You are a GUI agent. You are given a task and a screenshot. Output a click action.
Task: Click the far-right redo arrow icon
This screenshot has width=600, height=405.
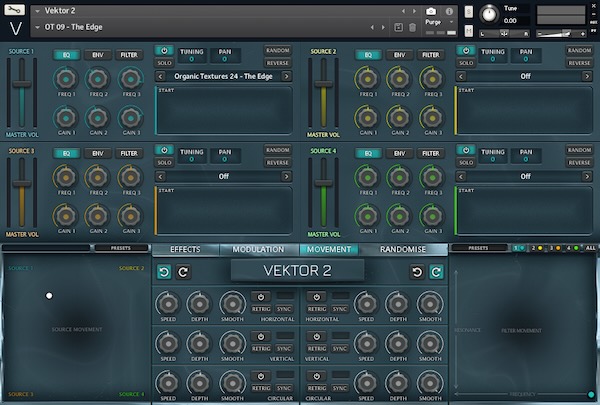pyautogui.click(x=436, y=272)
